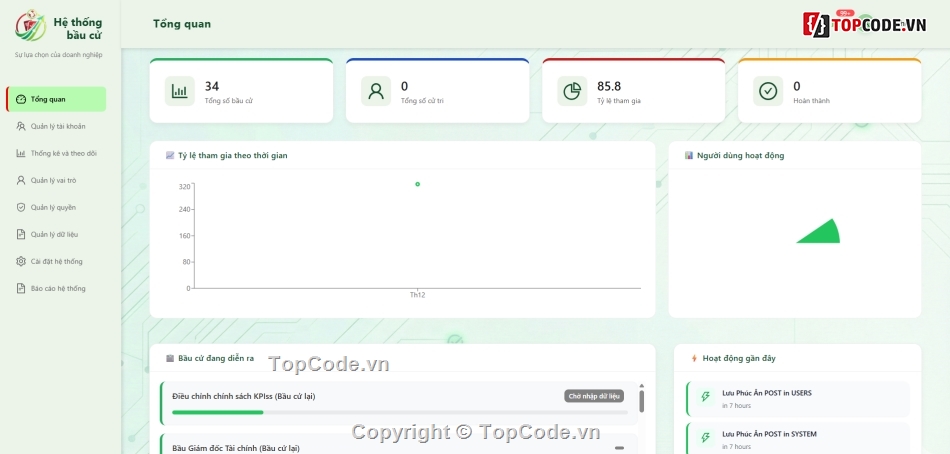Open Quản lý quyền page
950x454 pixels.
pos(56,207)
